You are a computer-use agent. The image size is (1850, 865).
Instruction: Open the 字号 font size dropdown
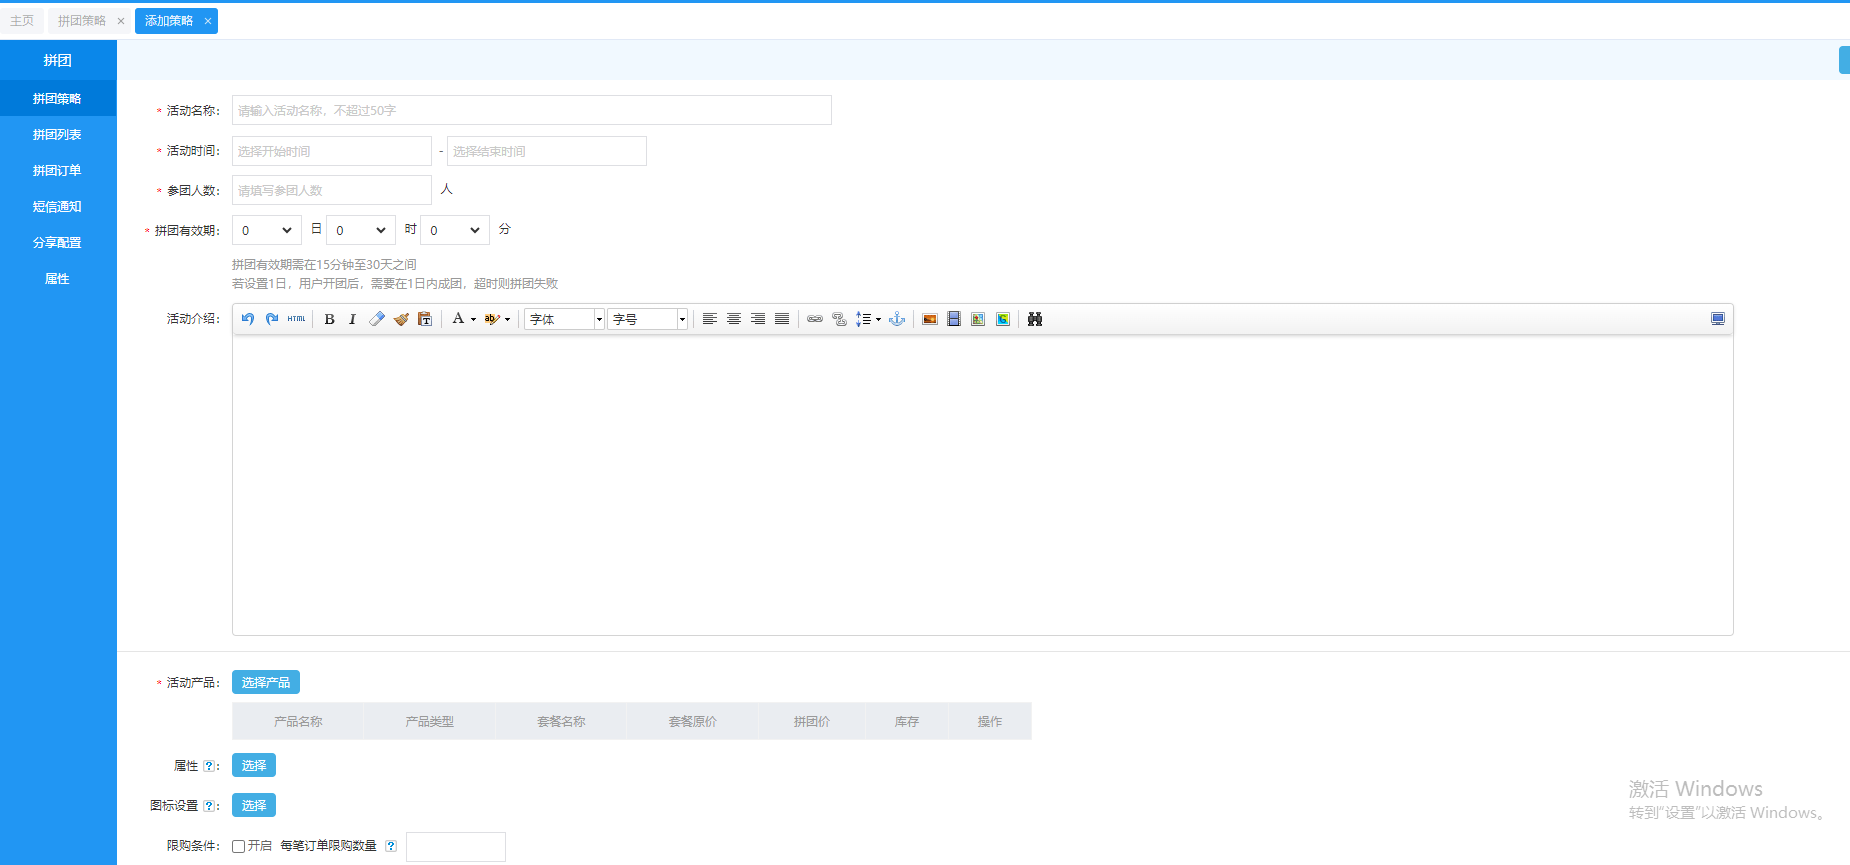(648, 319)
